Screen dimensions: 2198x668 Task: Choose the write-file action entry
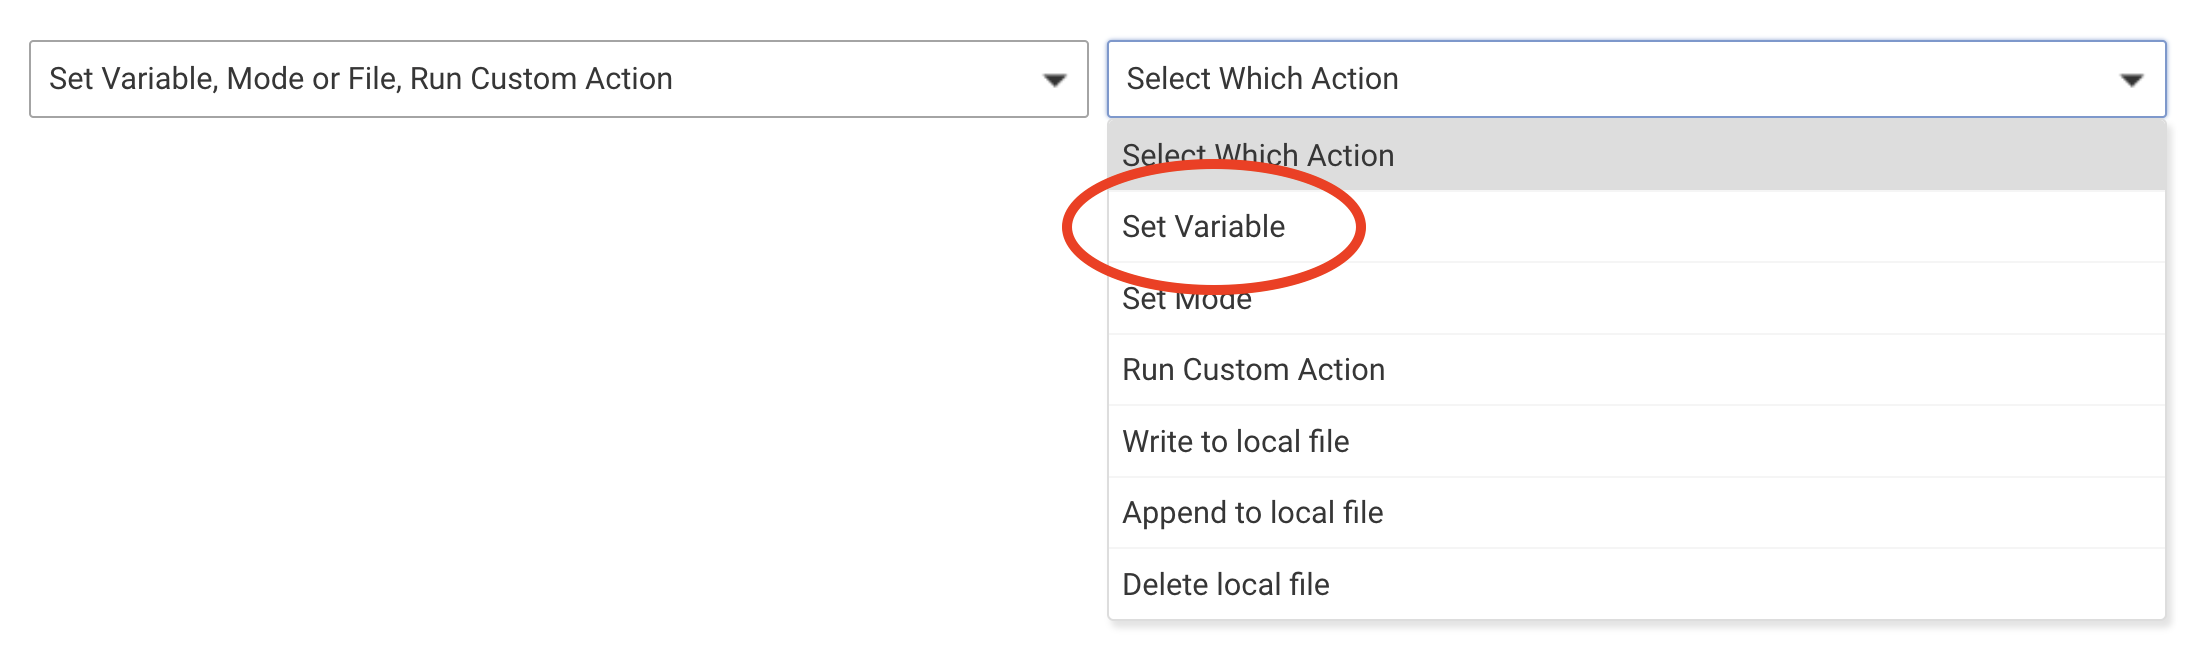[x=1636, y=441]
